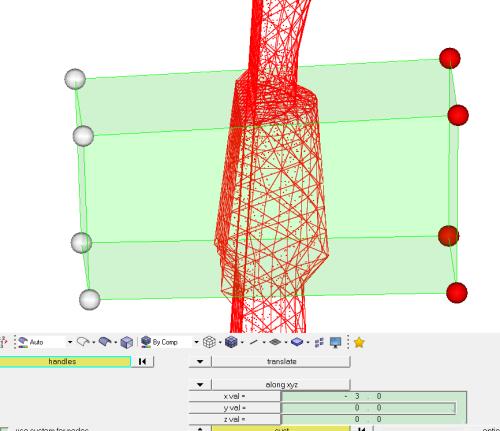This screenshot has height=431, width=500.
Task: Click the blue flat block icon
Action: pyautogui.click(x=297, y=342)
